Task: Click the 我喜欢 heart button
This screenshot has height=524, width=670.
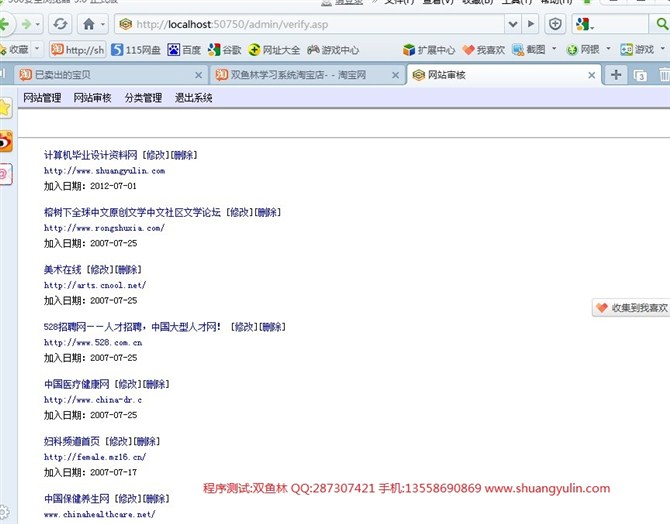Action: click(483, 50)
